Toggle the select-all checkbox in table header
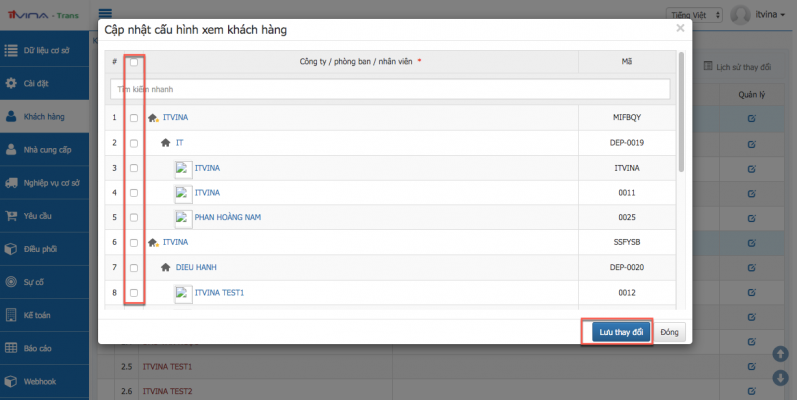Image resolution: width=797 pixels, height=400 pixels. point(134,62)
